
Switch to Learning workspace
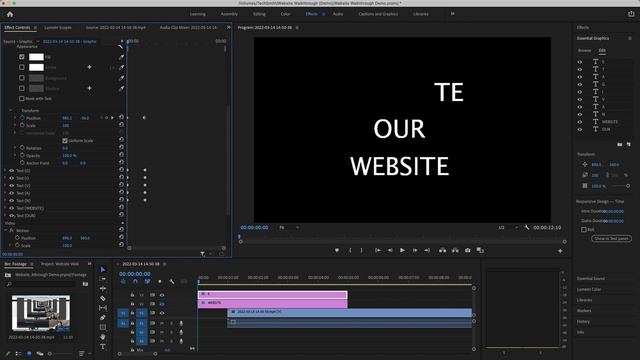coord(198,14)
